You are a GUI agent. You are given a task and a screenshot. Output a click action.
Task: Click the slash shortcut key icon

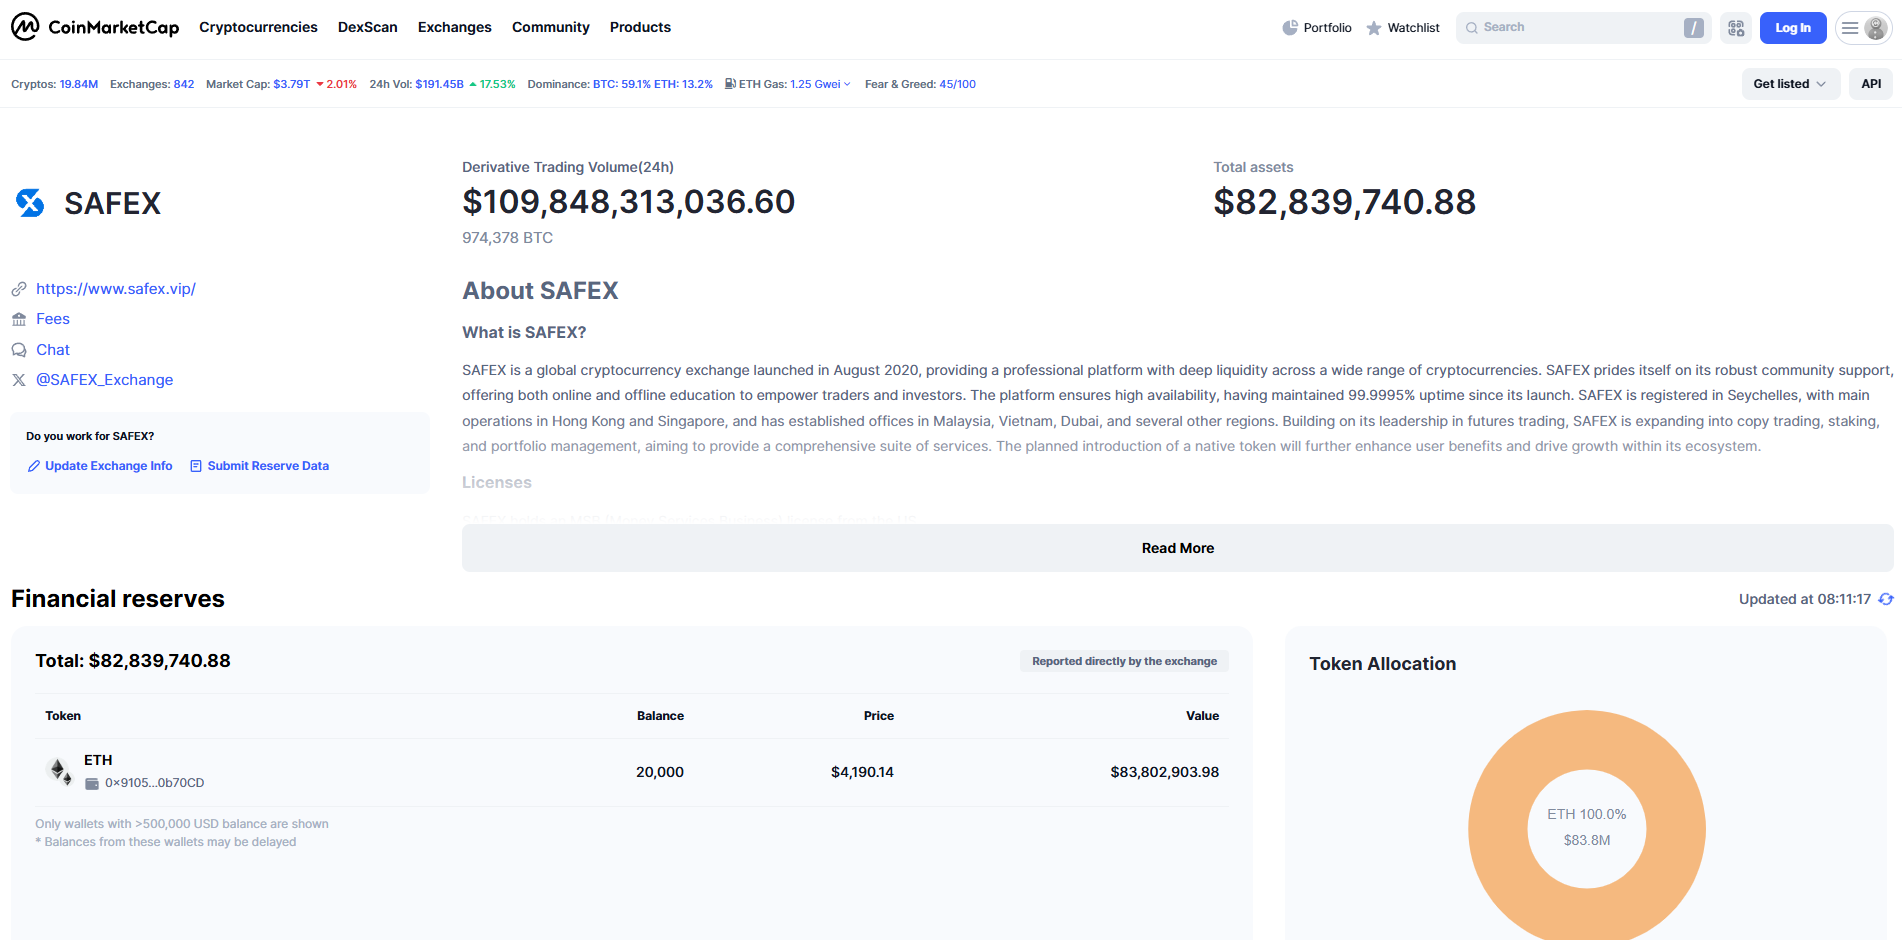point(1693,28)
